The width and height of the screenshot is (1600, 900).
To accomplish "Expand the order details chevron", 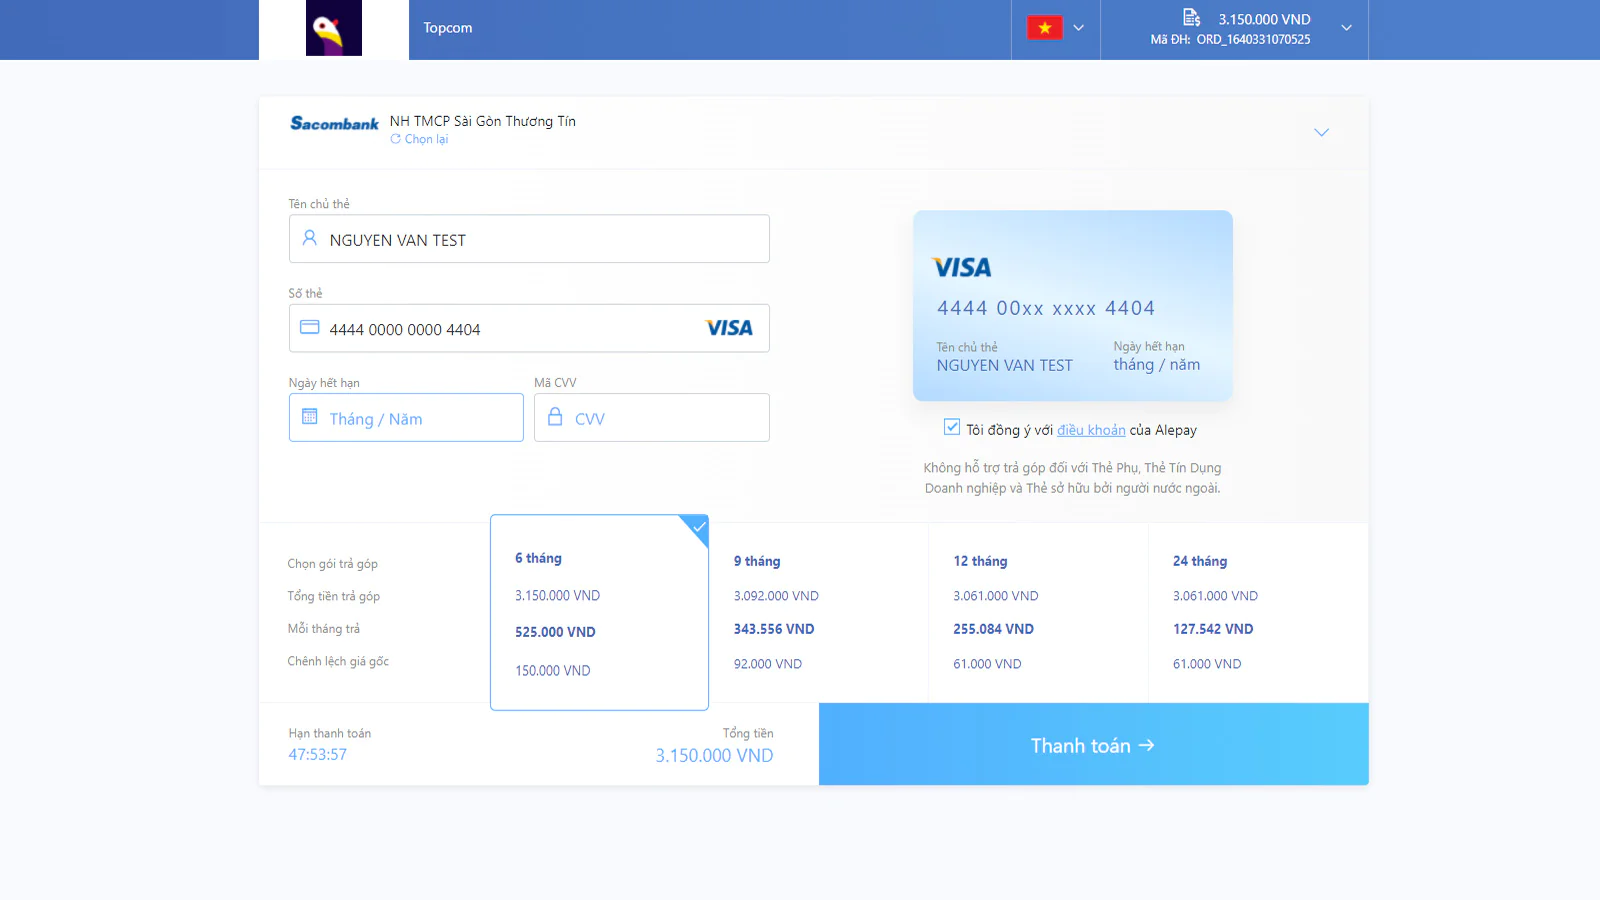I will click(1347, 28).
